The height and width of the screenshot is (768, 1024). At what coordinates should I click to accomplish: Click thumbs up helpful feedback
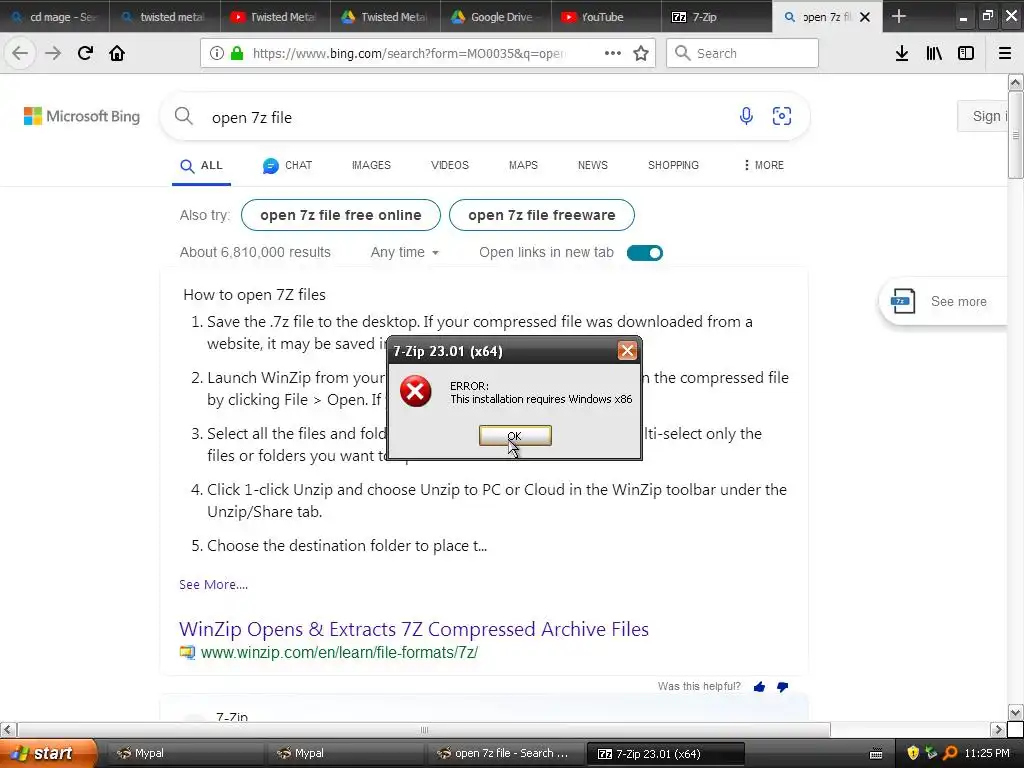(759, 686)
